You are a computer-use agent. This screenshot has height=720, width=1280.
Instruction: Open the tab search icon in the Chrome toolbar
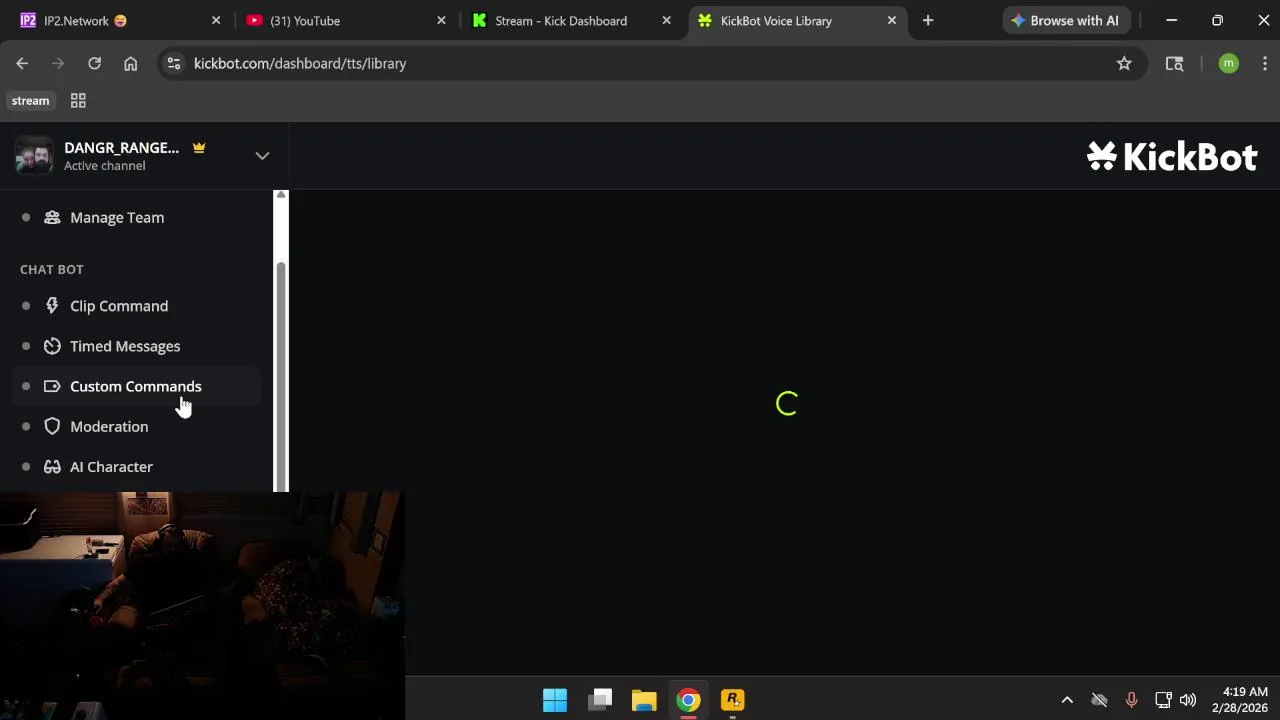point(1175,64)
